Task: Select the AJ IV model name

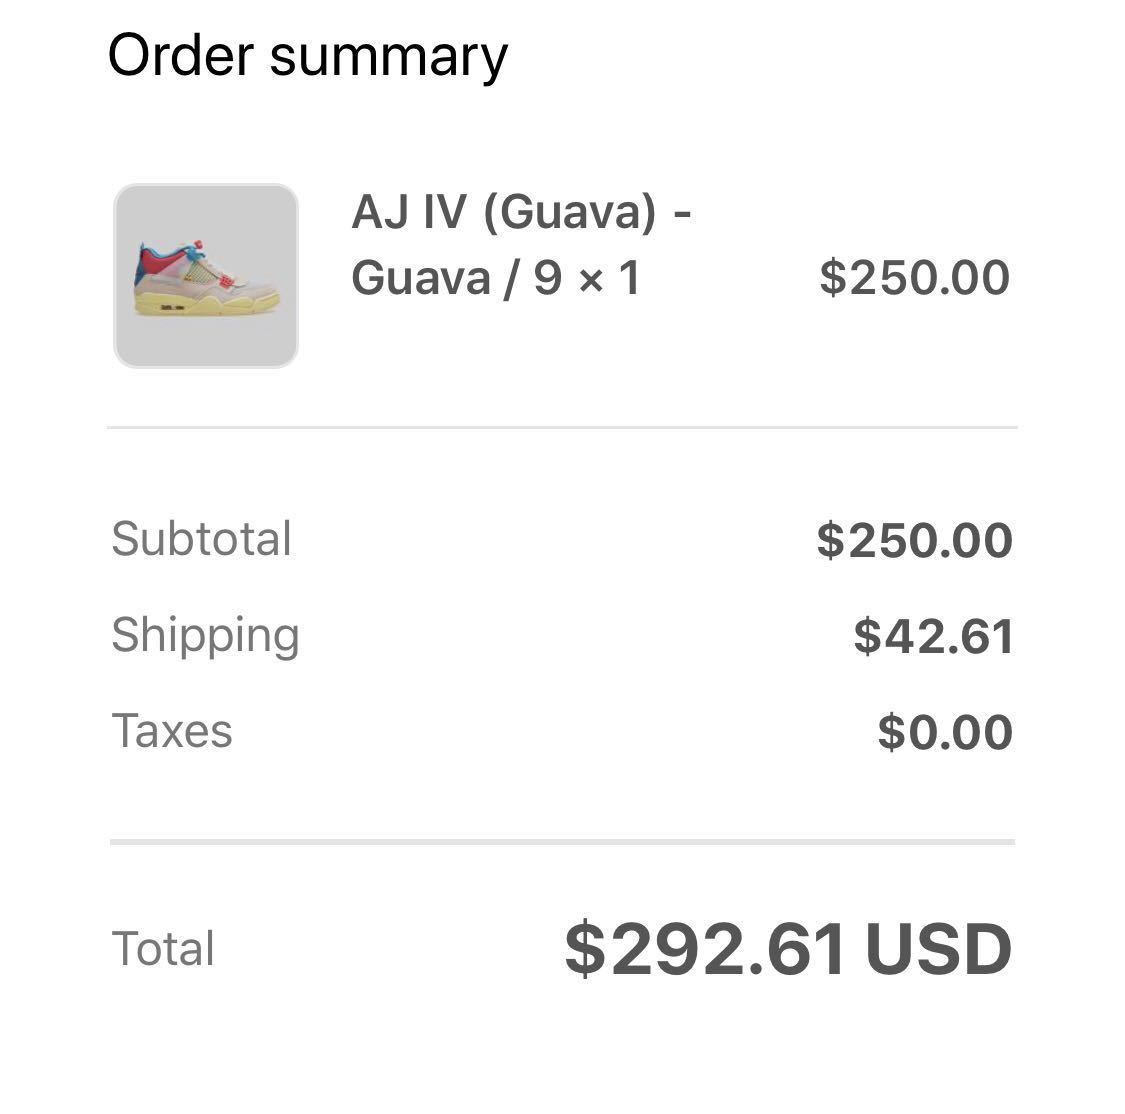Action: [408, 212]
